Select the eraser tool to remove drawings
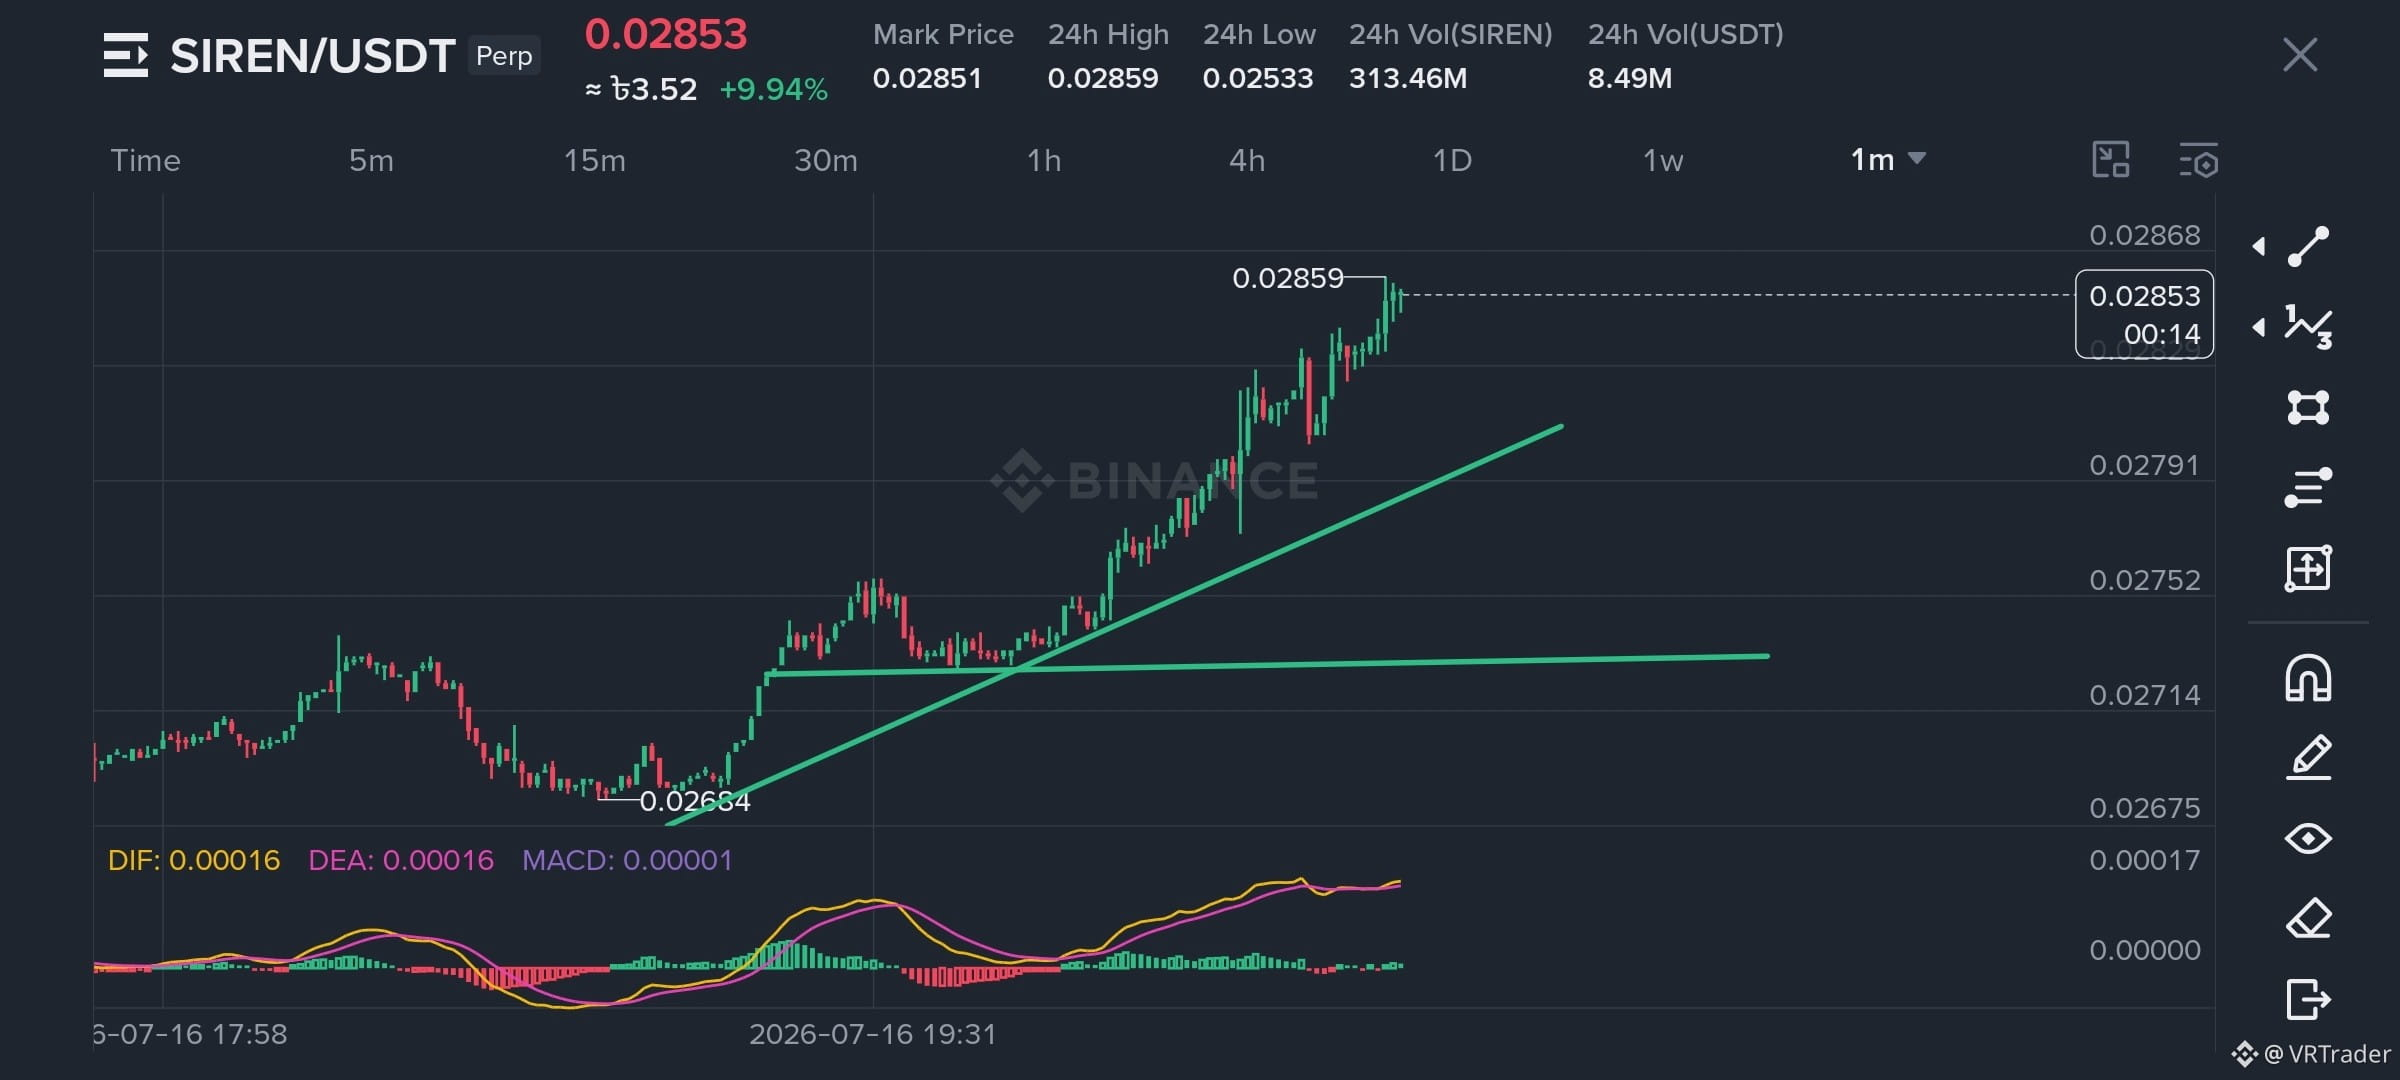 [2308, 918]
